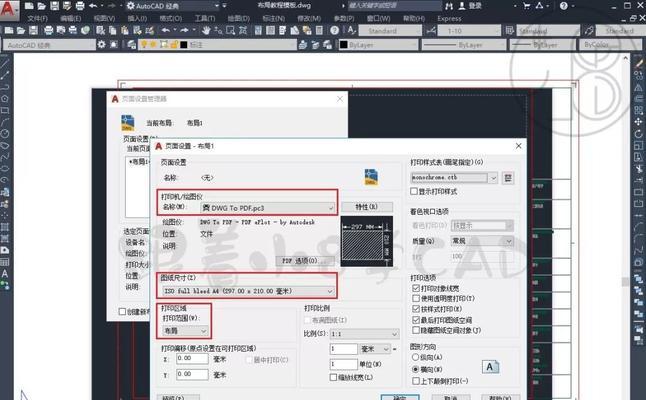Image resolution: width=646 pixels, height=400 pixels.
Task: Open 毫米 units dropdown in plot scale
Action: 375,349
